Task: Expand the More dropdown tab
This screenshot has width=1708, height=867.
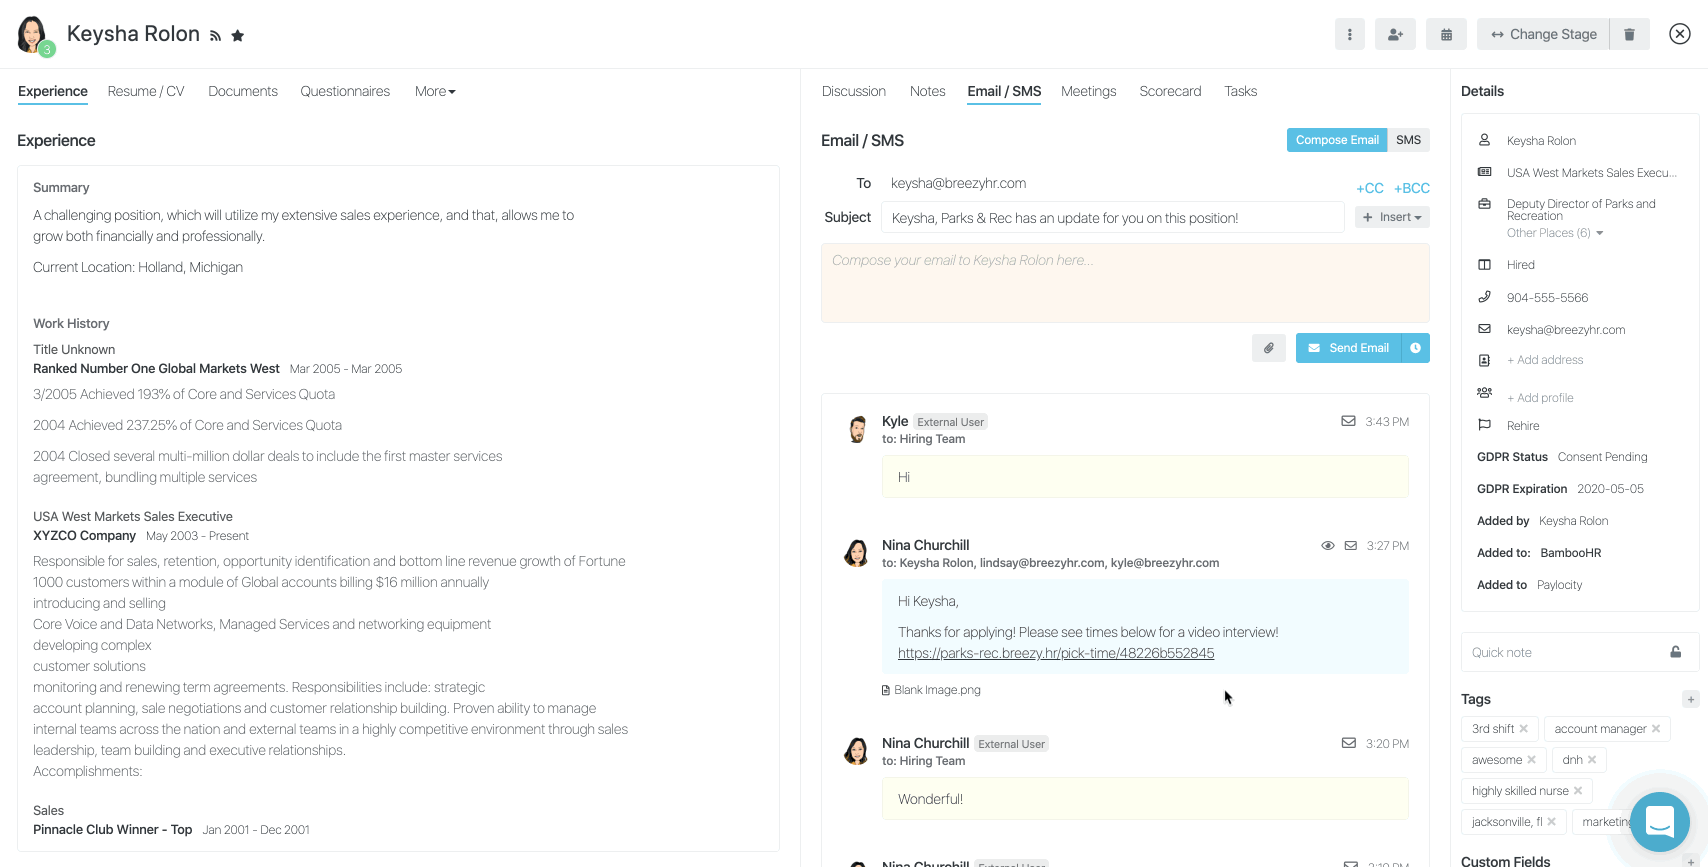Action: (x=435, y=91)
